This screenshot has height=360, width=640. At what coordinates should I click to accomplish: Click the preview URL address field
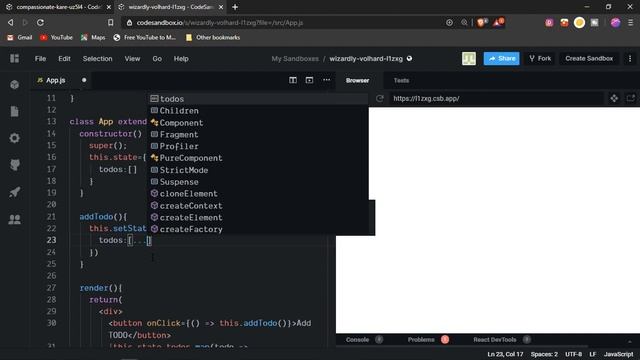(x=496, y=98)
